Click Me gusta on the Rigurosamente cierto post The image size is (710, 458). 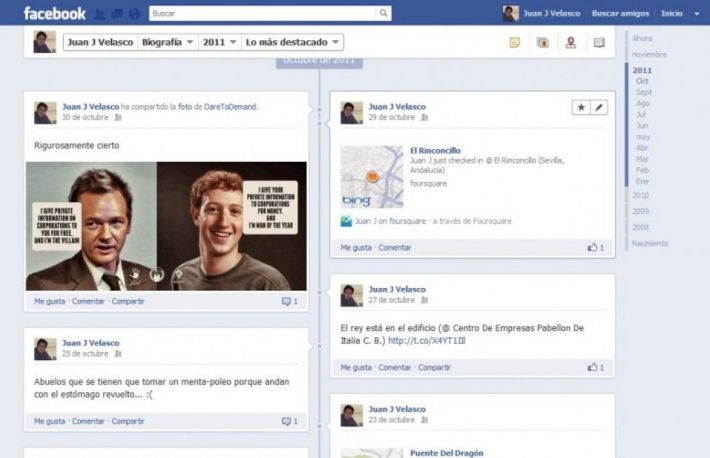coord(49,301)
